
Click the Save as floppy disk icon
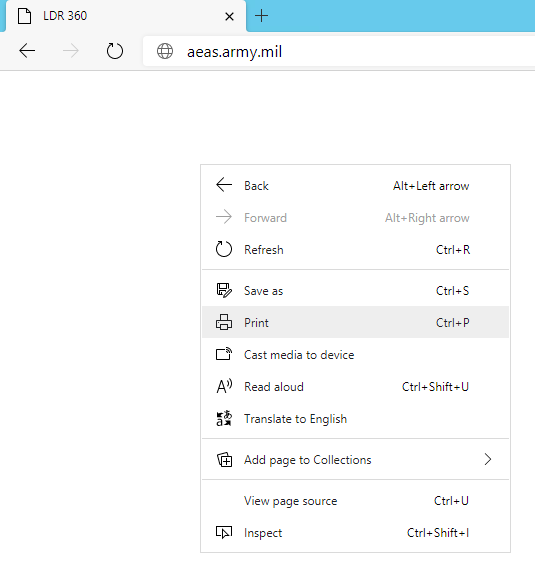(224, 291)
